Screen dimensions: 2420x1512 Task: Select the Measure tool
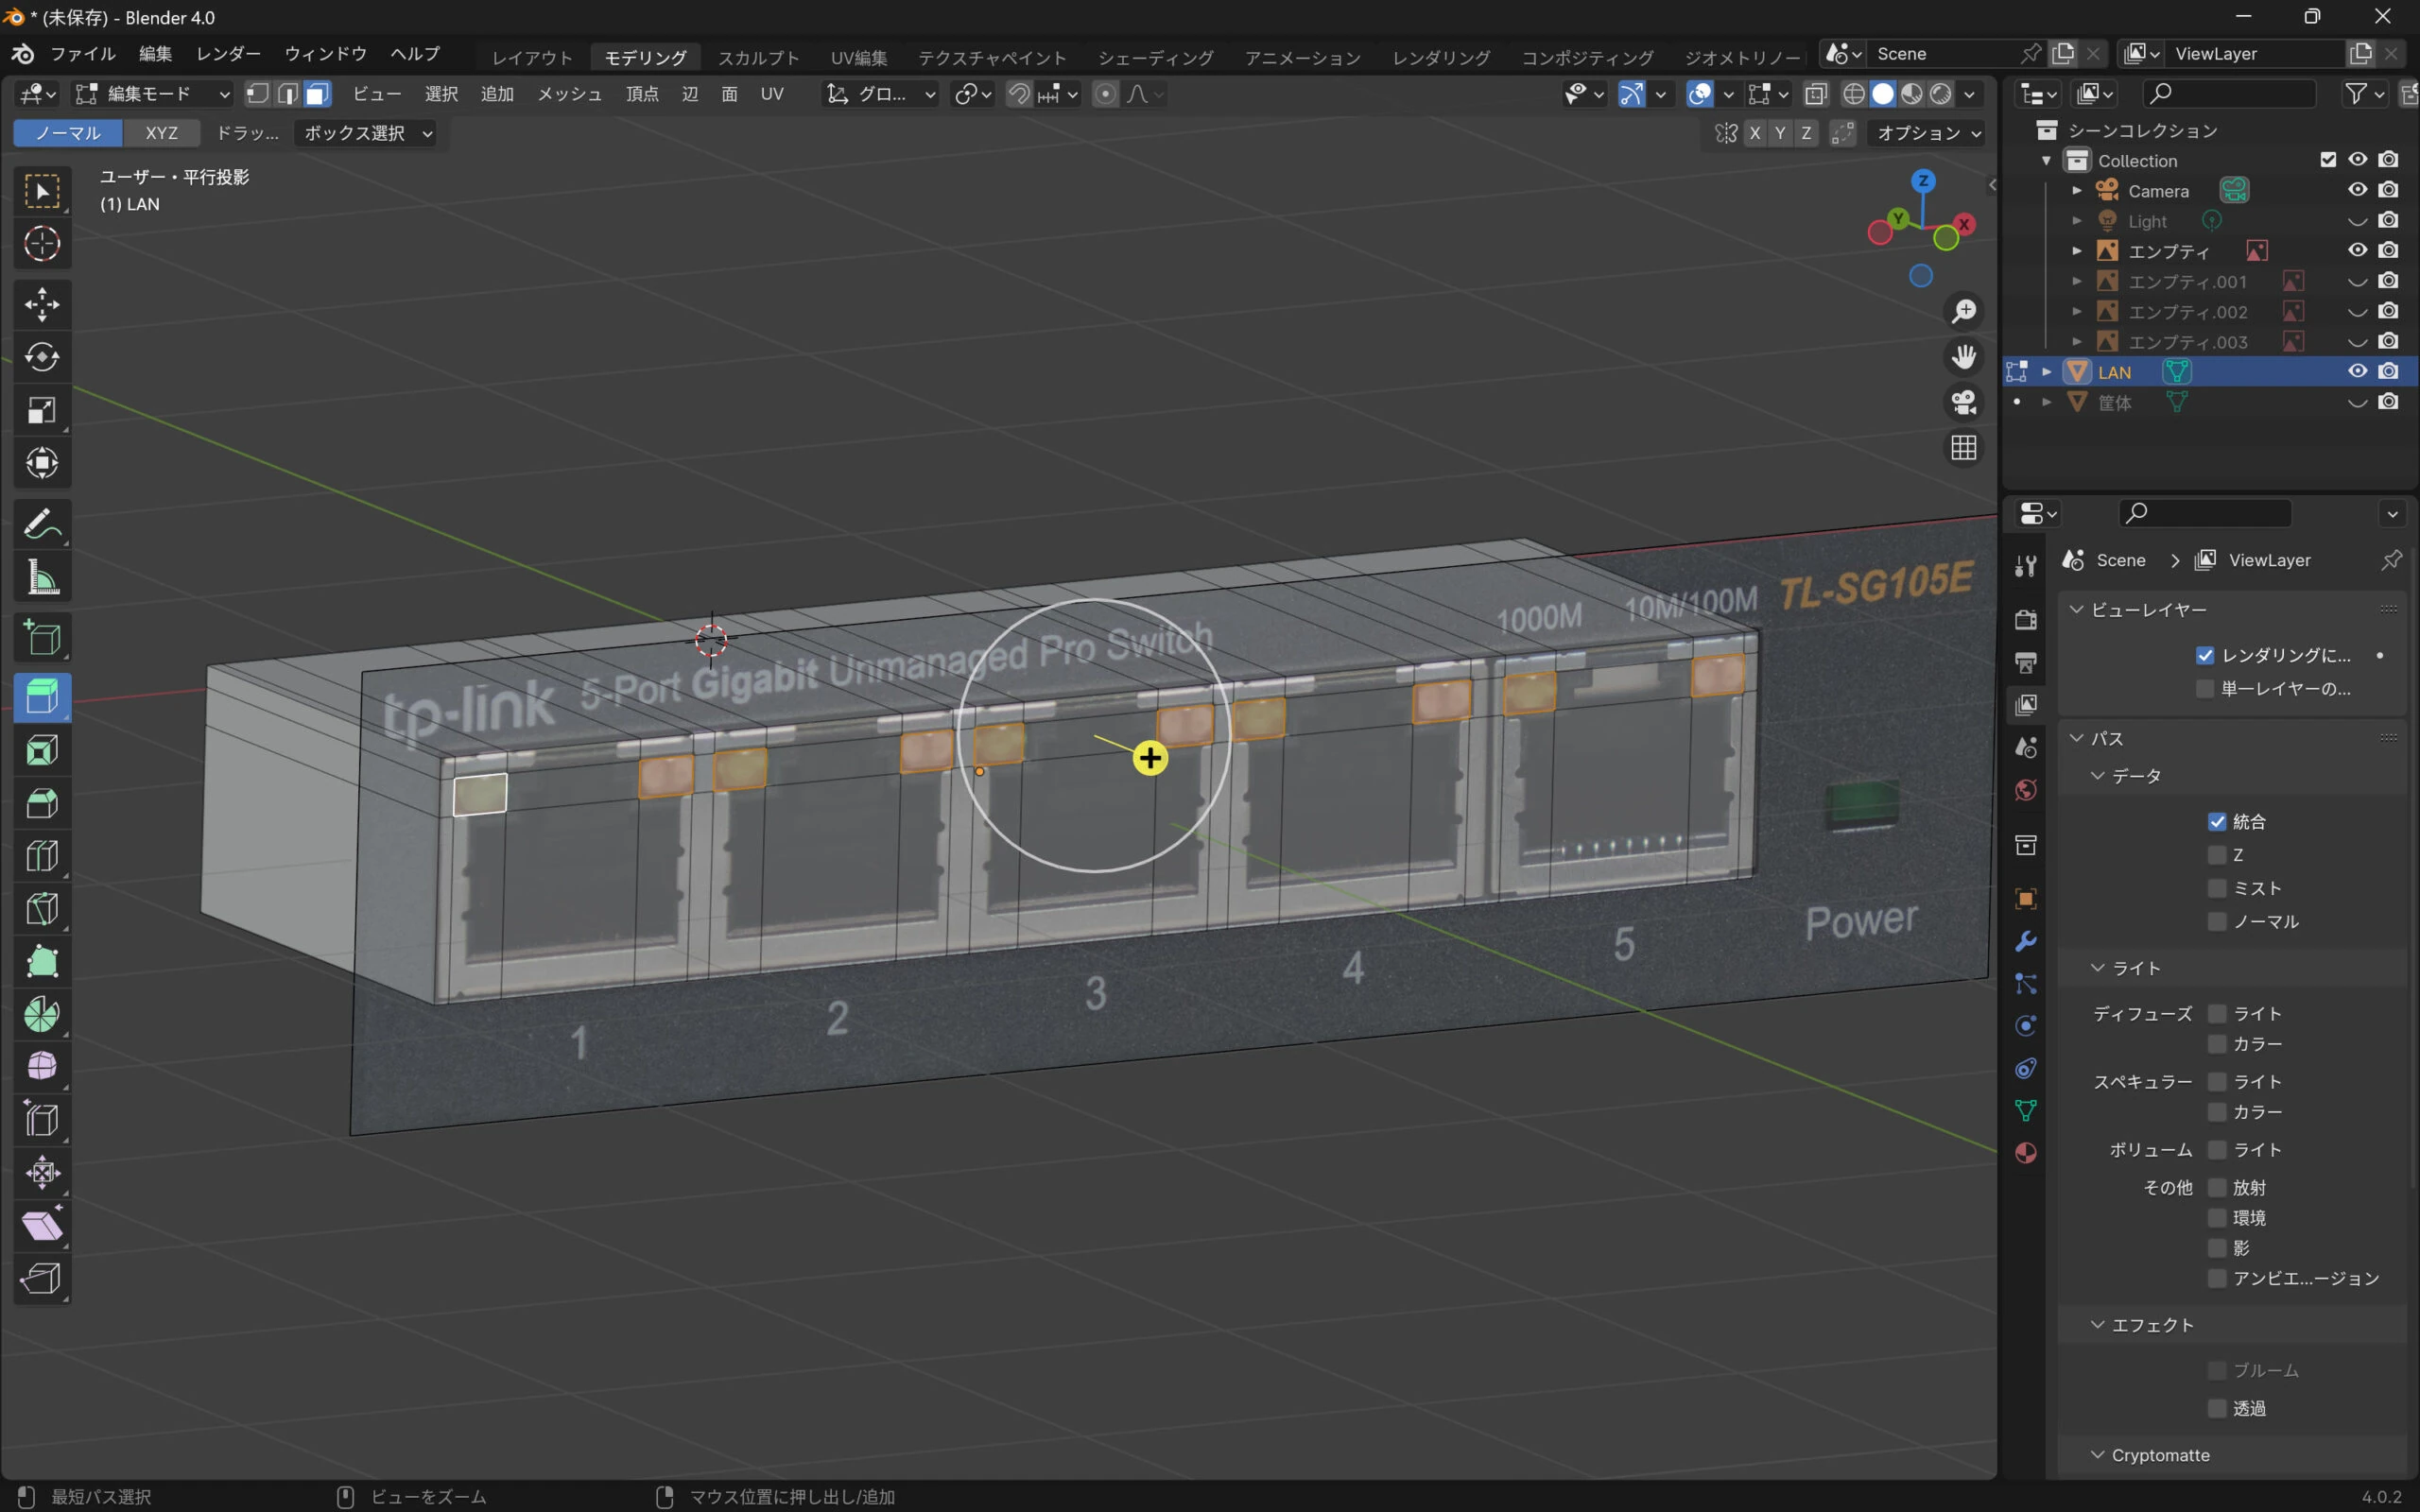pos(42,578)
